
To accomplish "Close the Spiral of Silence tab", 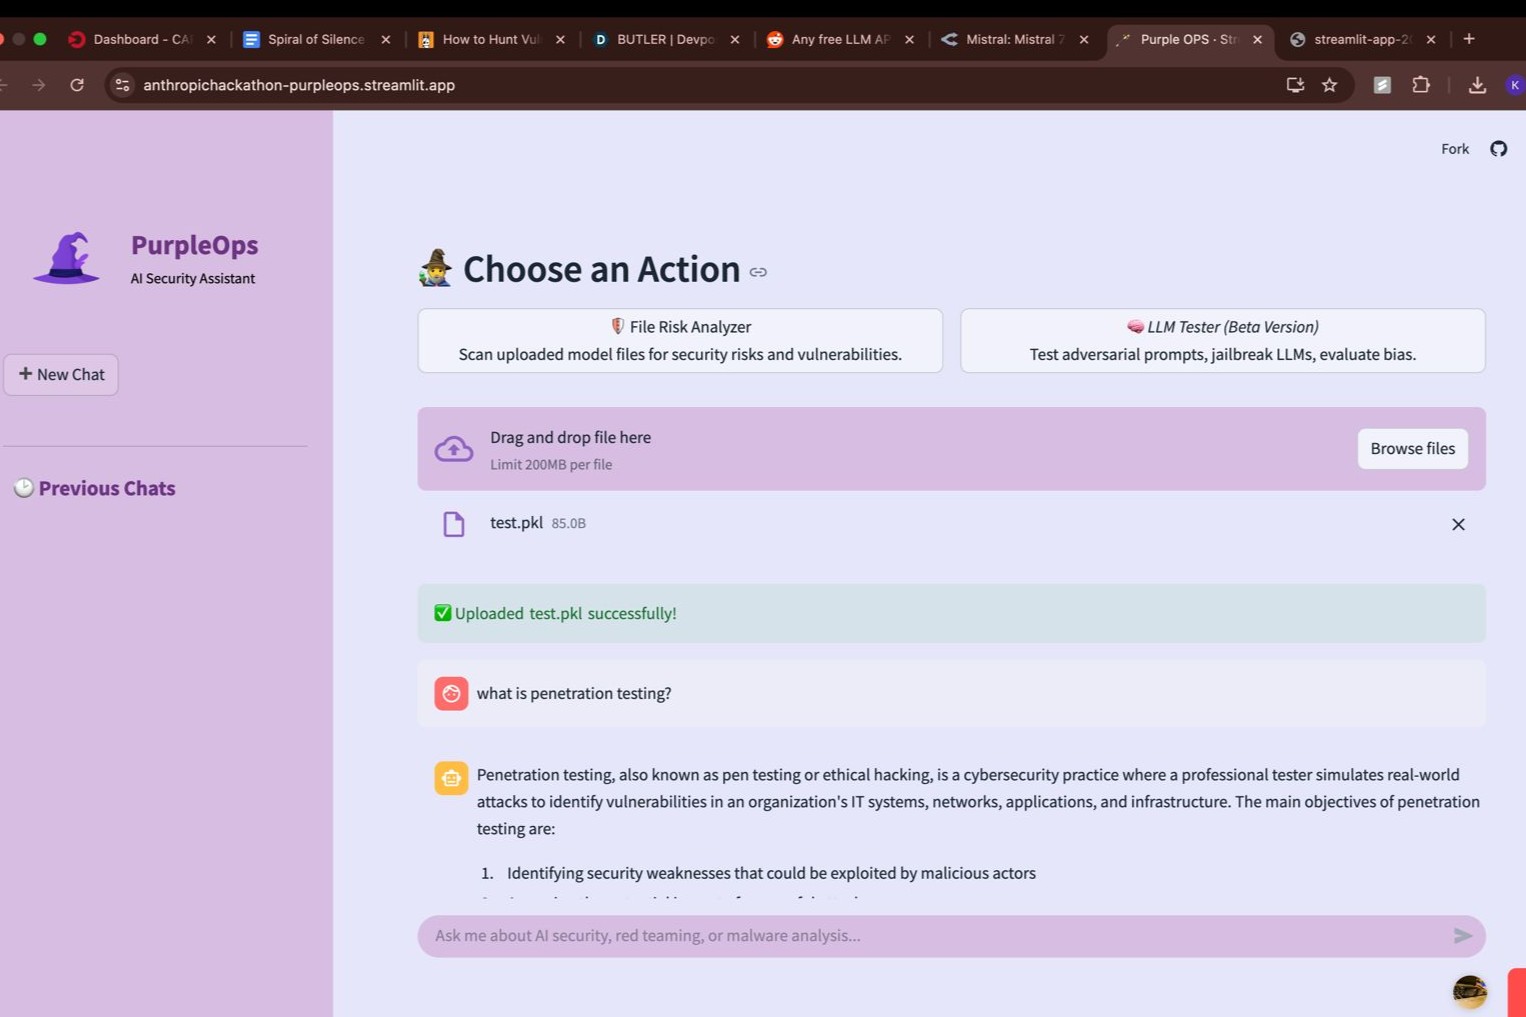I will coord(386,40).
